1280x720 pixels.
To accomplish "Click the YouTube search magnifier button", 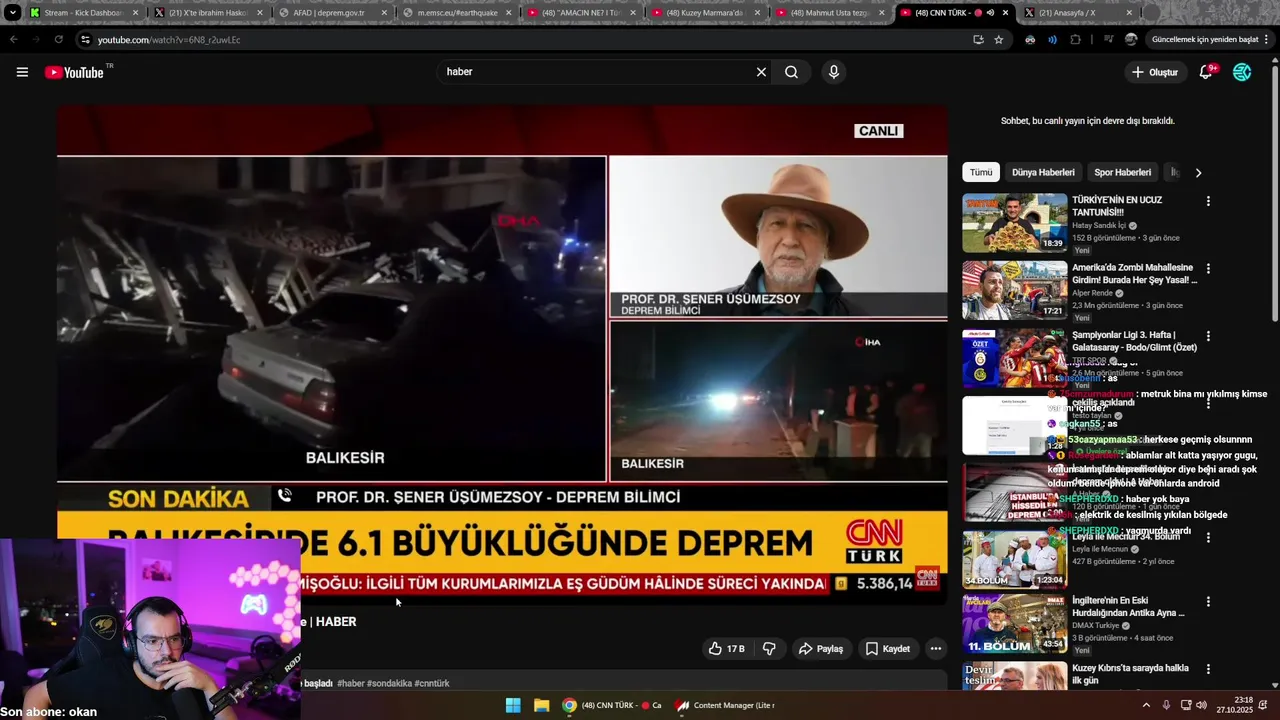I will tap(791, 72).
